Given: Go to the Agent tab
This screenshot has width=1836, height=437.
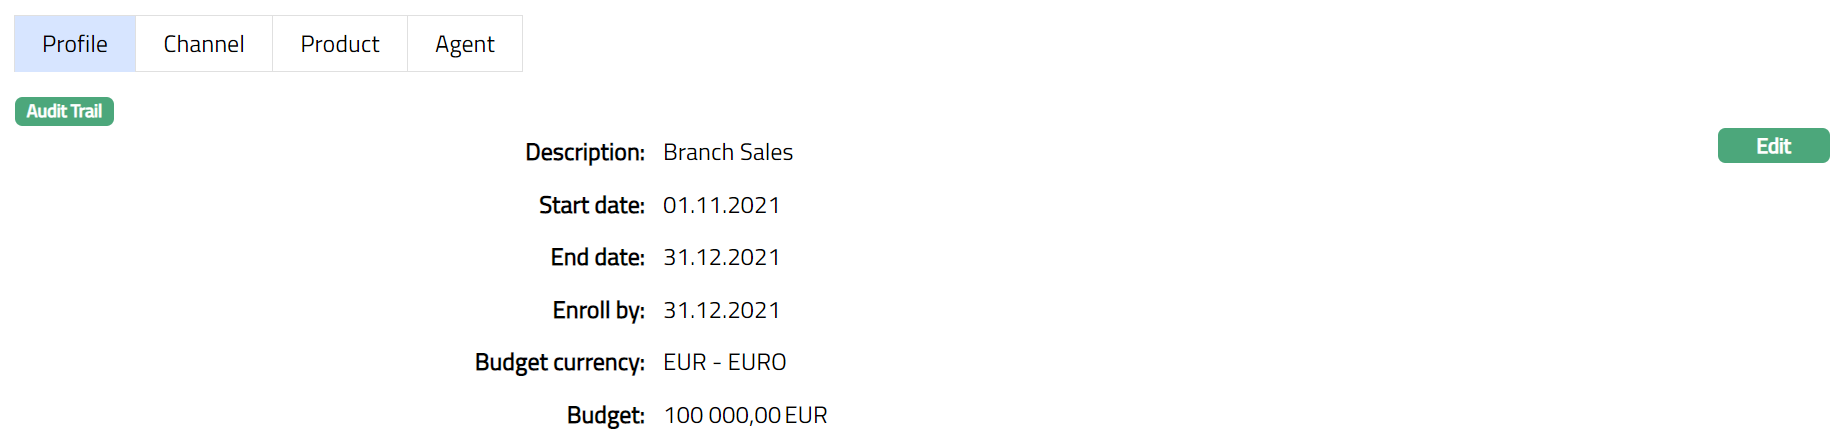Looking at the screenshot, I should click(465, 44).
